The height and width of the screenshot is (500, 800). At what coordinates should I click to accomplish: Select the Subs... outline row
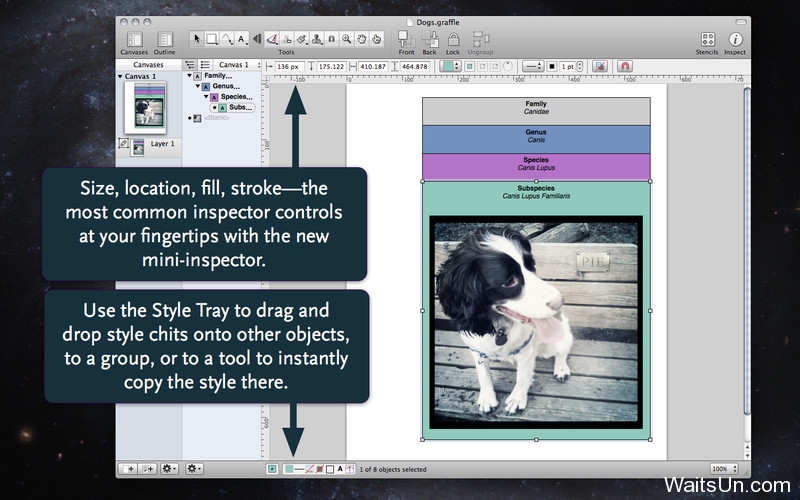(x=240, y=107)
